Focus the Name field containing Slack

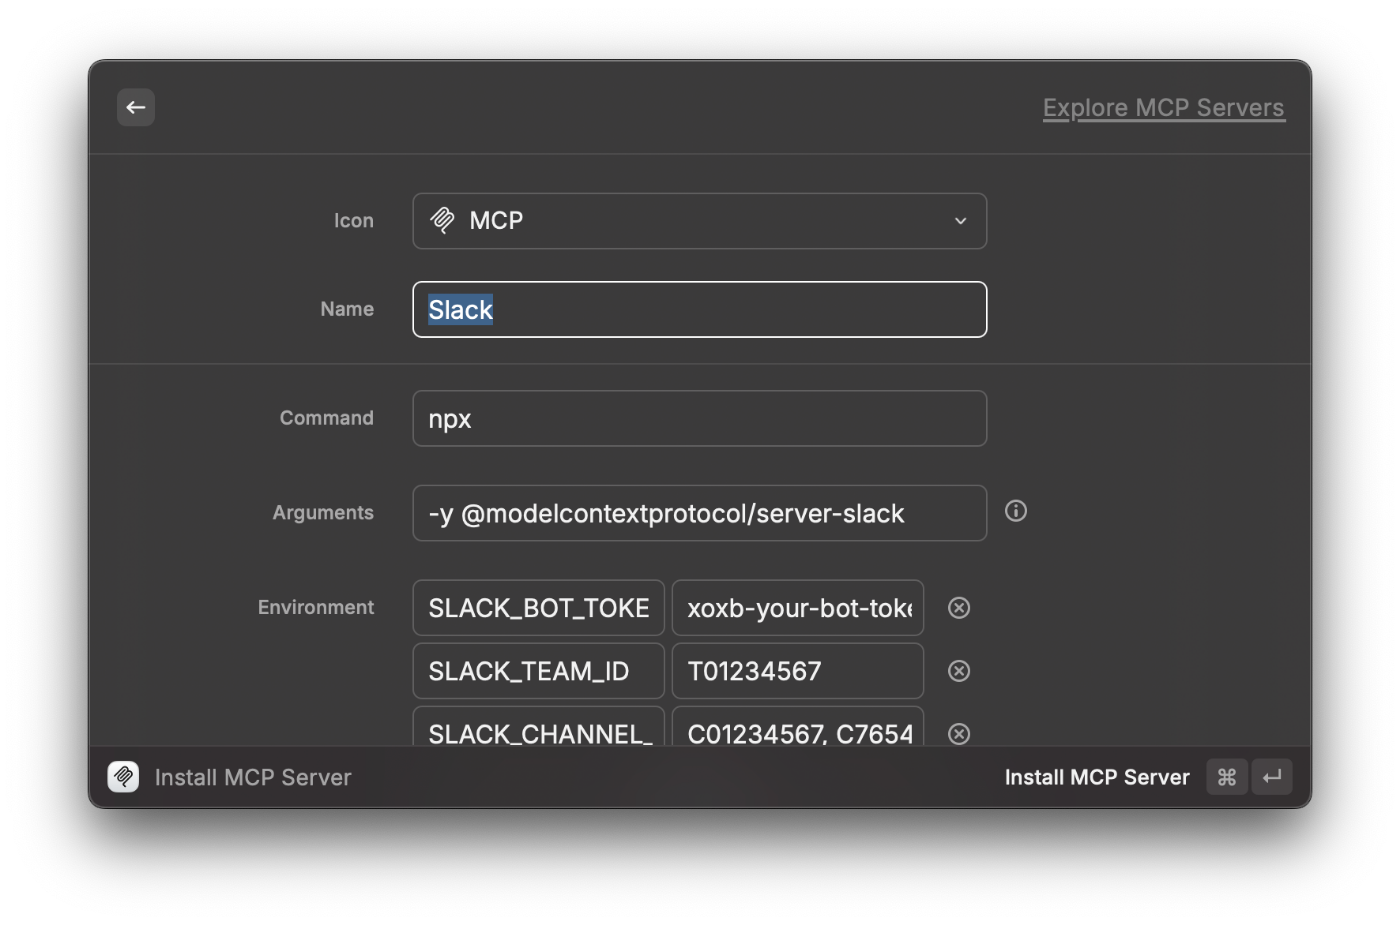tap(699, 310)
